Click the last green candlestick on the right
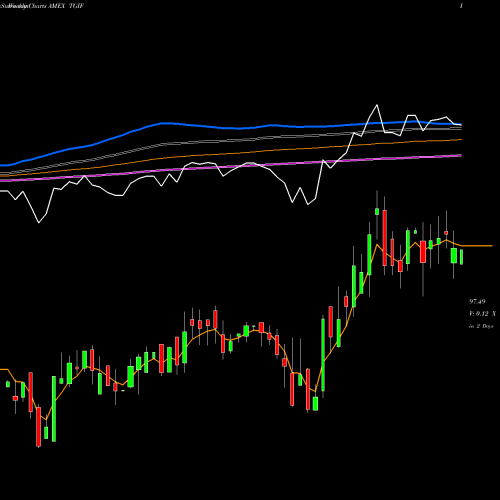This screenshot has width=500, height=500. tap(462, 257)
